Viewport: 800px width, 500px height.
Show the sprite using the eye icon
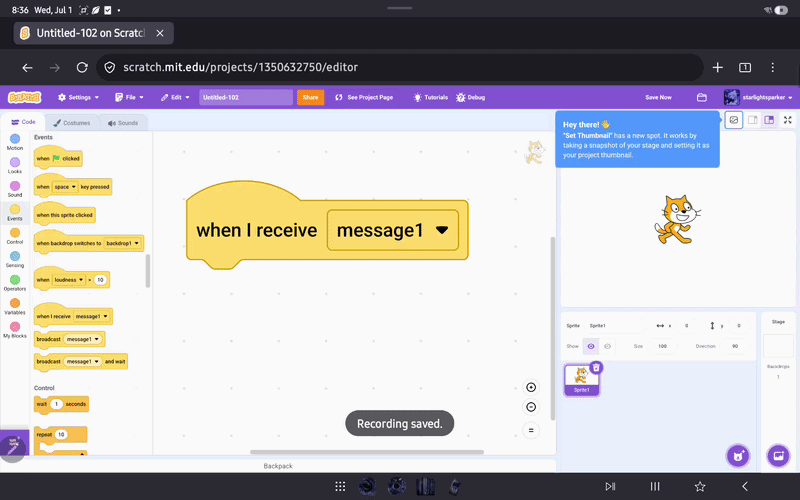pyautogui.click(x=591, y=346)
